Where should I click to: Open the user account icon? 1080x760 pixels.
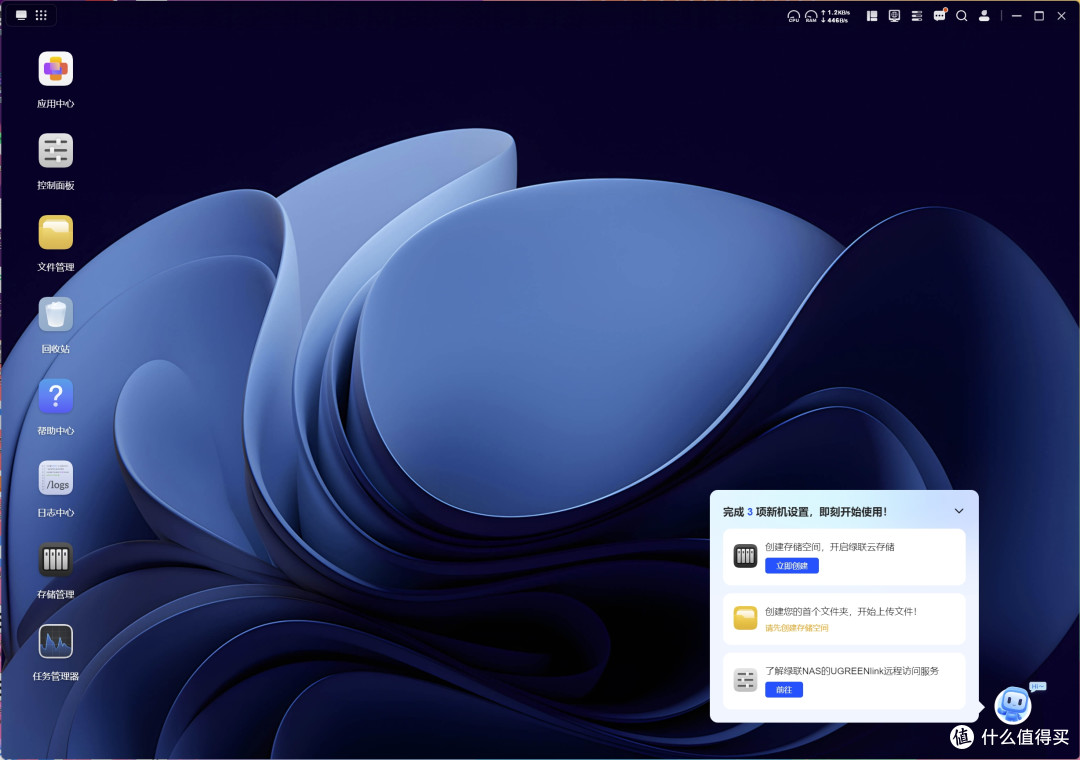(x=984, y=15)
